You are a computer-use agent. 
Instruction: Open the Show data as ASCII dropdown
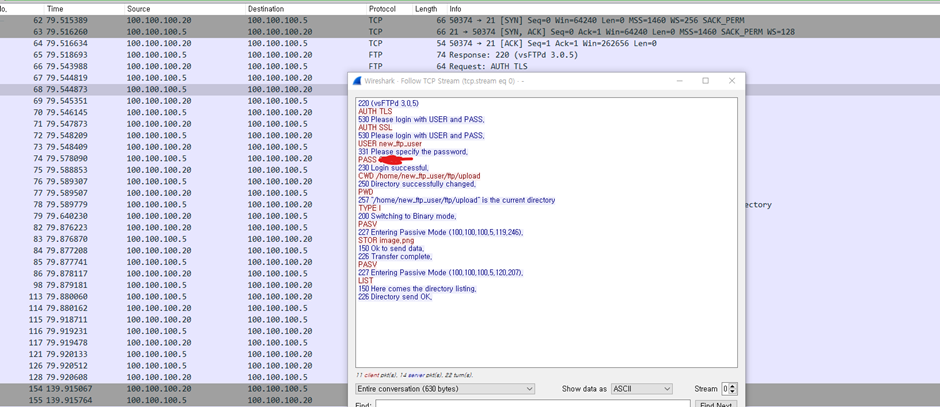(x=641, y=388)
